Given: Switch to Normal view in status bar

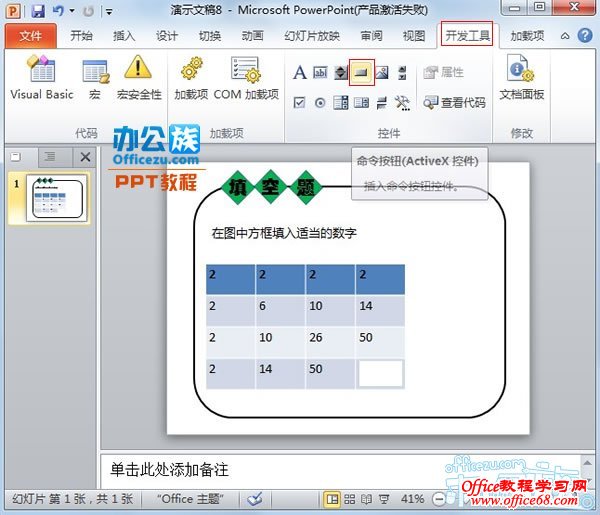Looking at the screenshot, I should pos(332,499).
